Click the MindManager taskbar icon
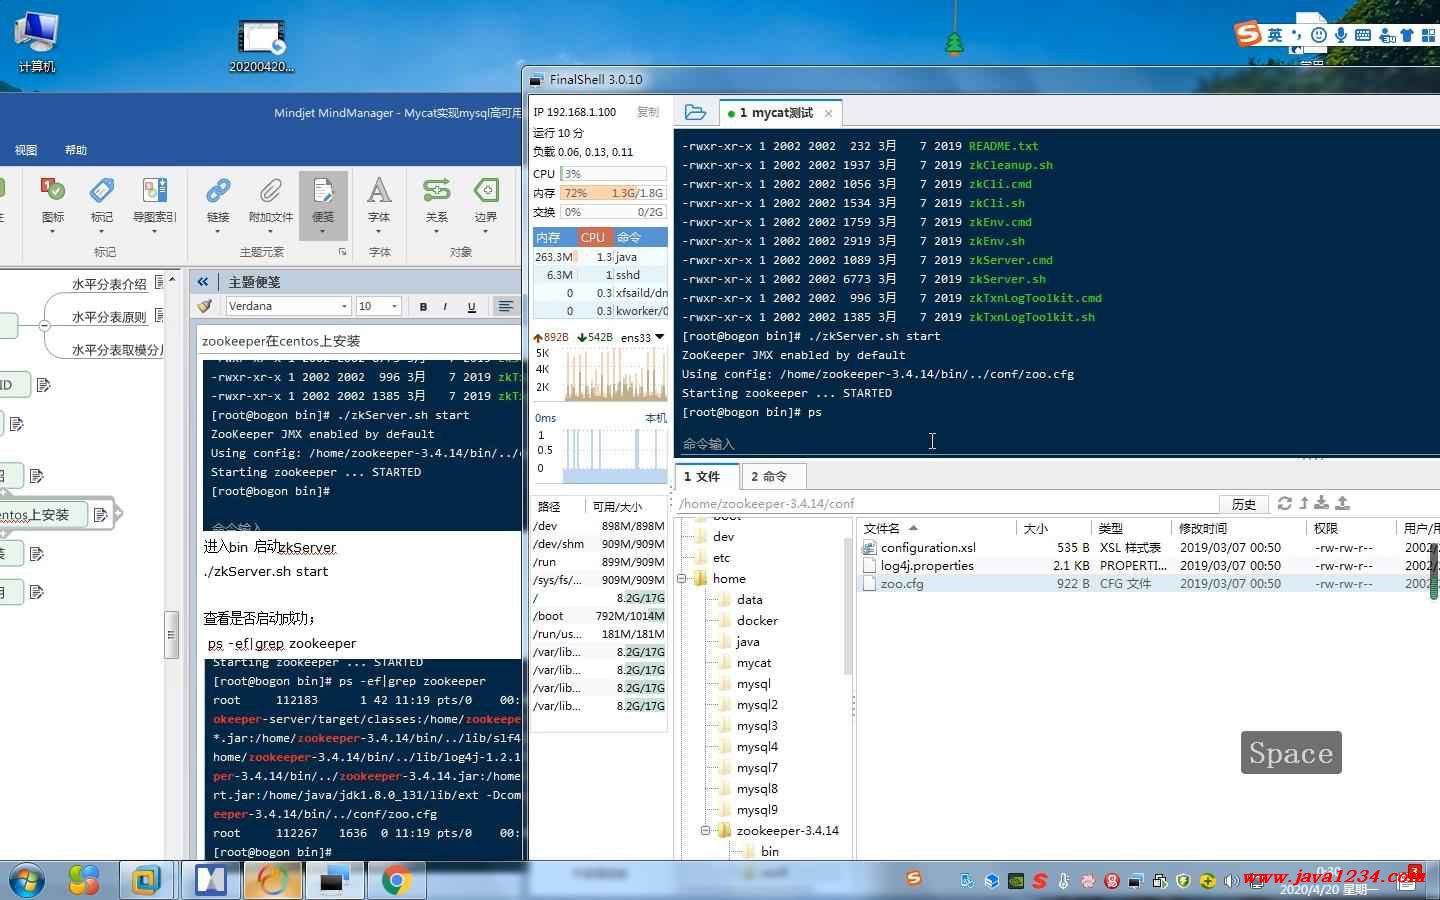1440x900 pixels. [211, 881]
